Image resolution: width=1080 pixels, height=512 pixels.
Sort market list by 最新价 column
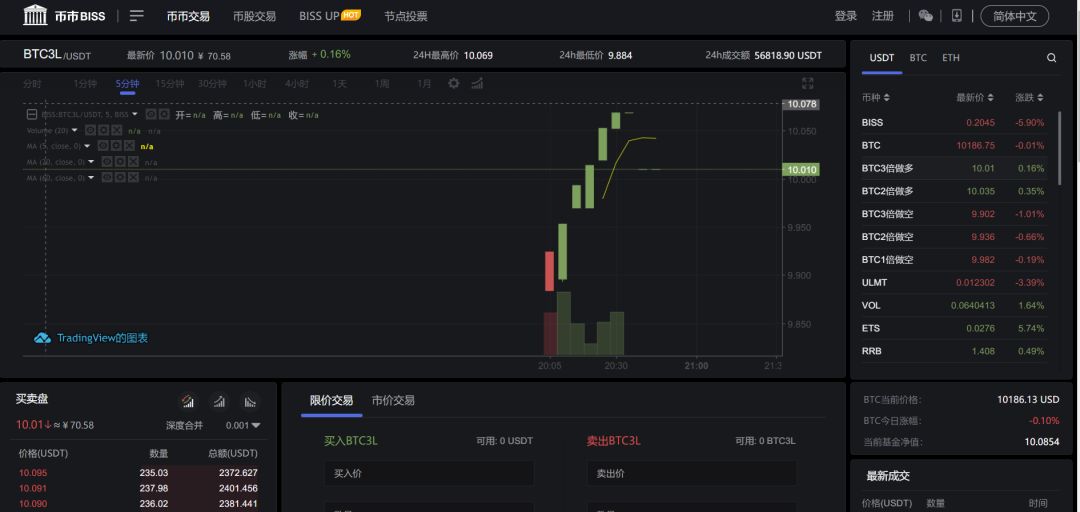click(x=975, y=98)
